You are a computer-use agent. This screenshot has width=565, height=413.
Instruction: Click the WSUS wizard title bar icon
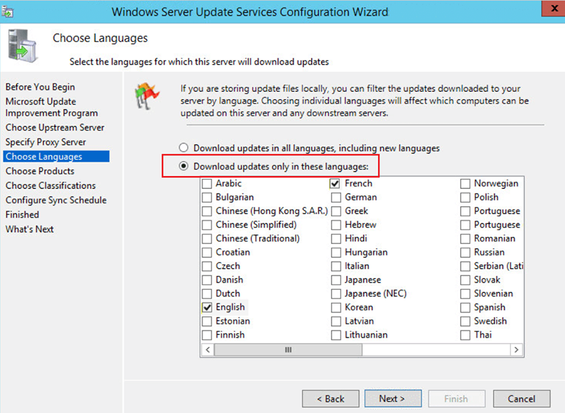[x=7, y=11]
